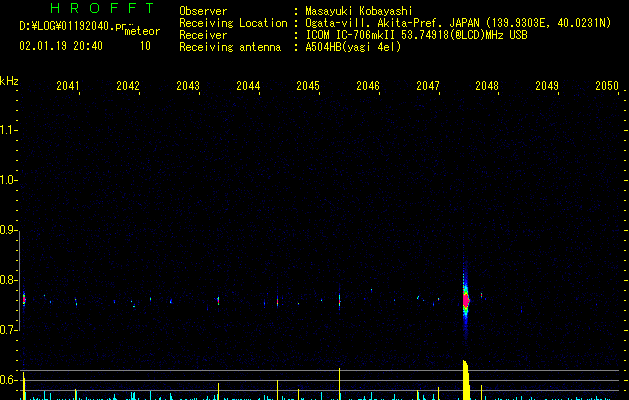The width and height of the screenshot is (629, 400).
Task: Click the 2049 time axis marker
Action: [x=547, y=86]
